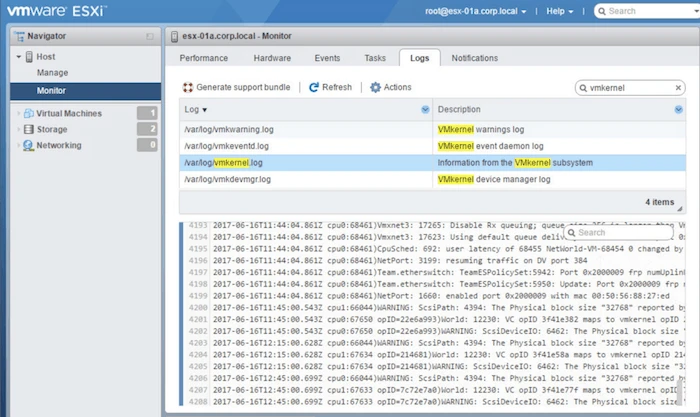Viewport: 700px width, 417px height.
Task: Expand the Virtual Machines tree node
Action: (18, 113)
